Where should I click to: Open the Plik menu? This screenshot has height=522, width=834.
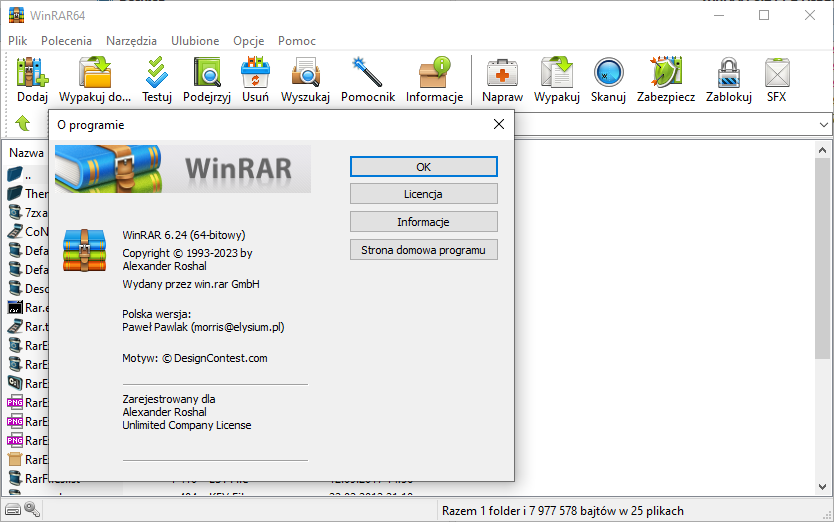pyautogui.click(x=18, y=41)
